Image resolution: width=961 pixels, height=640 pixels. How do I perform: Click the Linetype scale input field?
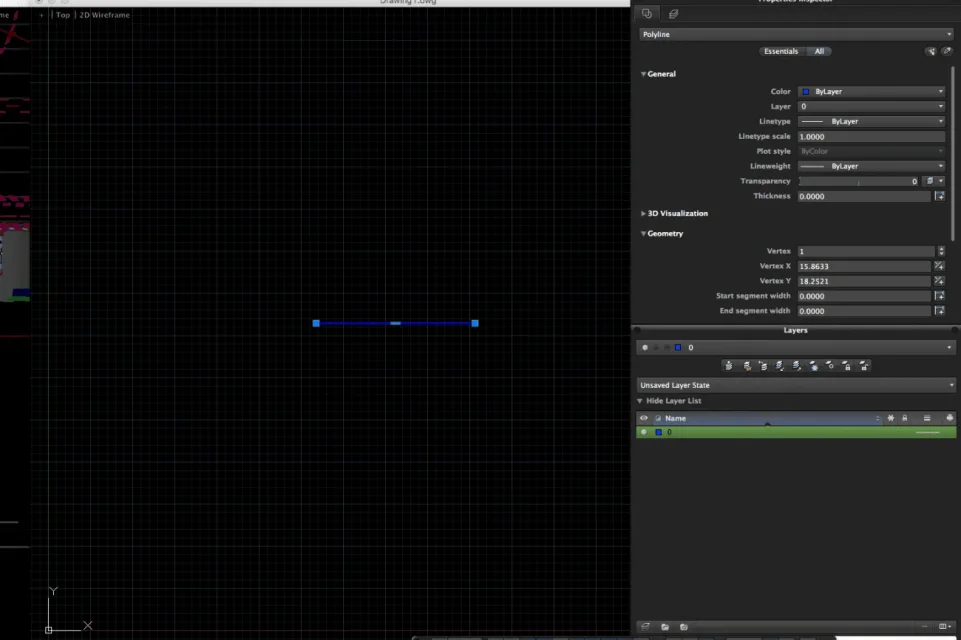[871, 136]
